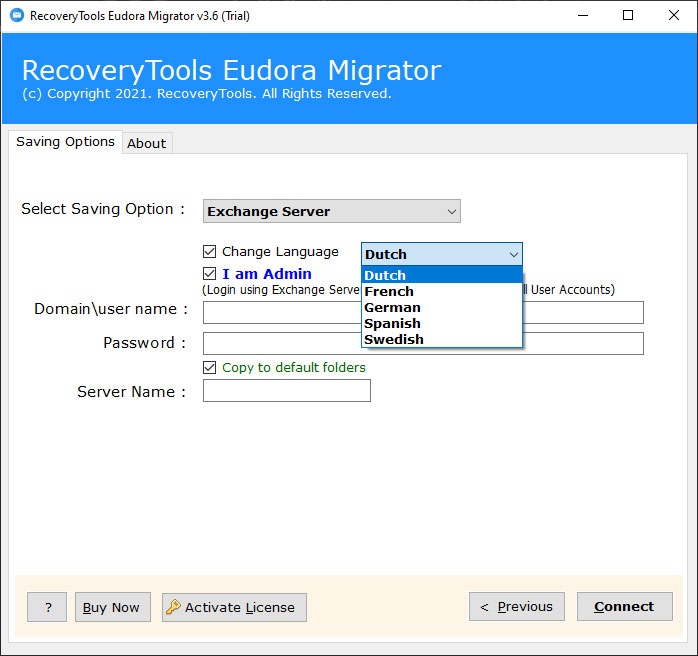Focus the Domain\user name input field
This screenshot has width=698, height=656.
[x=423, y=312]
